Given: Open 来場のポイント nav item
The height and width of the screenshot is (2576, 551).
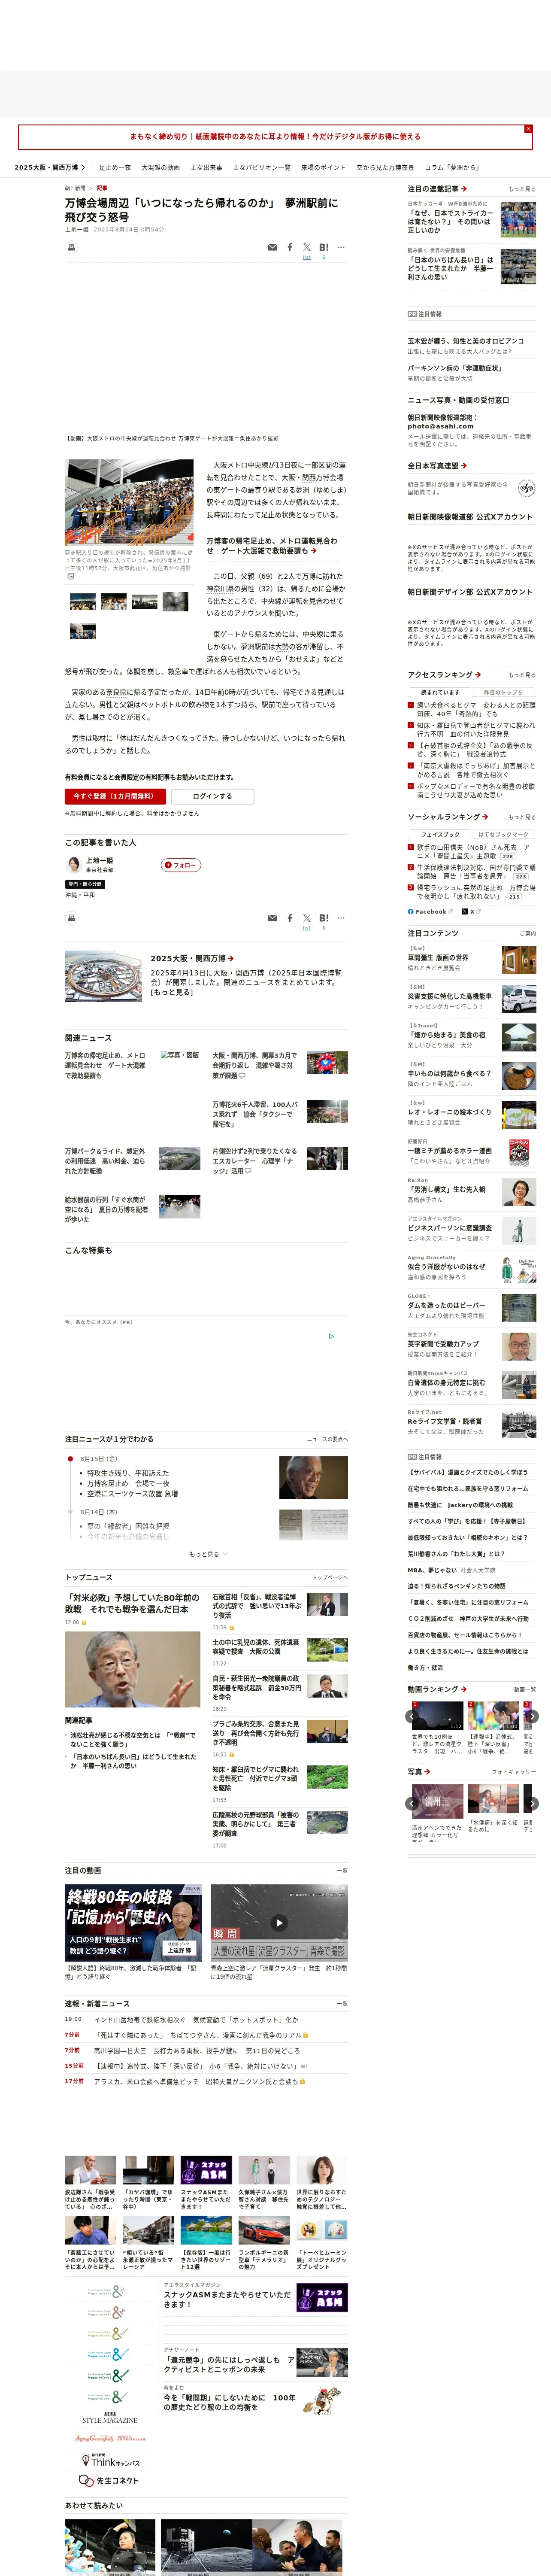Looking at the screenshot, I should [323, 167].
